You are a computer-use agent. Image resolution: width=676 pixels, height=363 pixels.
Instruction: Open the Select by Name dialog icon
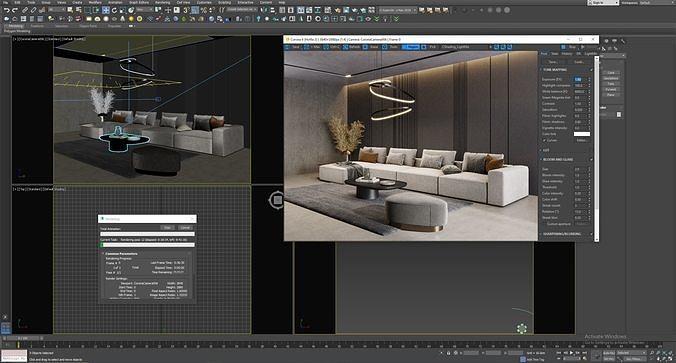[78, 9]
